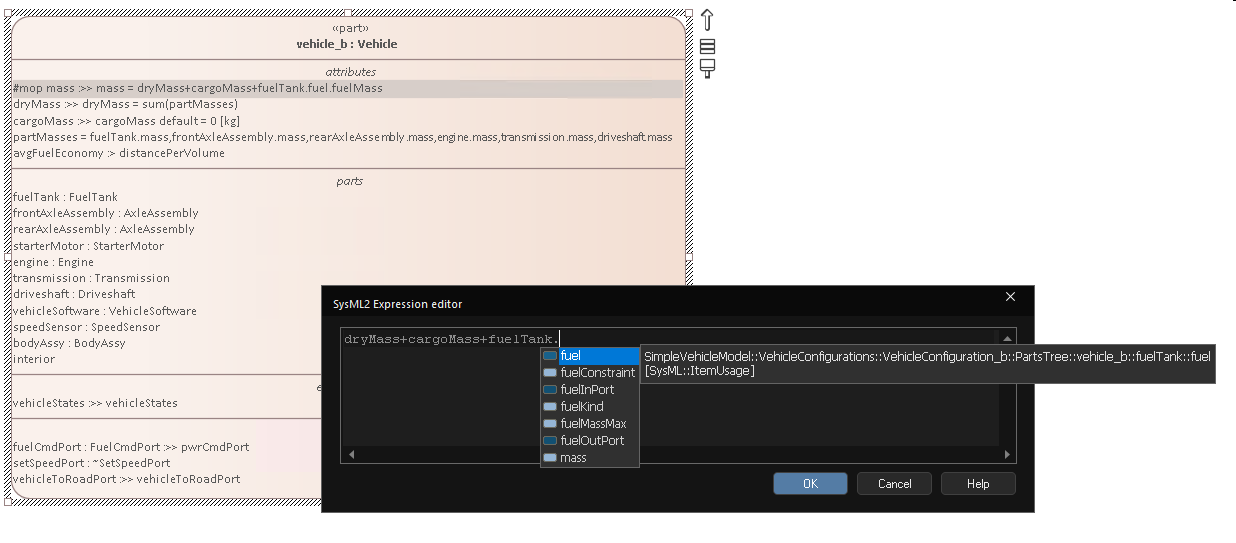Viewport: 1236px width, 543px height.
Task: Open Help for the Expression editor
Action: click(x=977, y=484)
